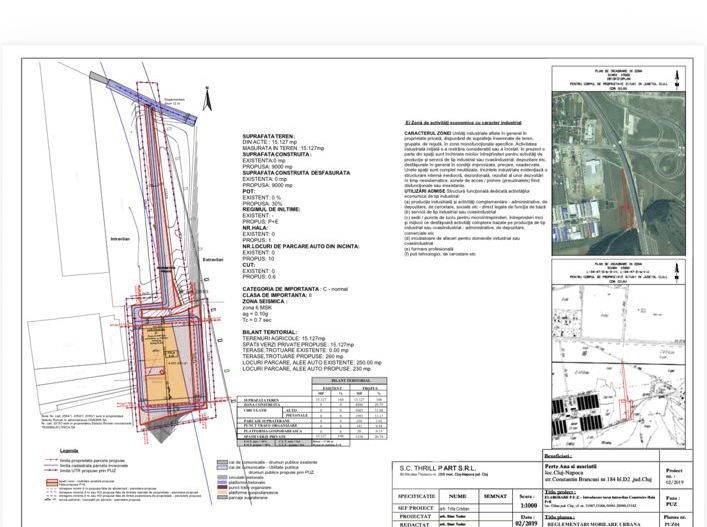
Task: Click the north arrow on the site plan
Action: [x=207, y=98]
